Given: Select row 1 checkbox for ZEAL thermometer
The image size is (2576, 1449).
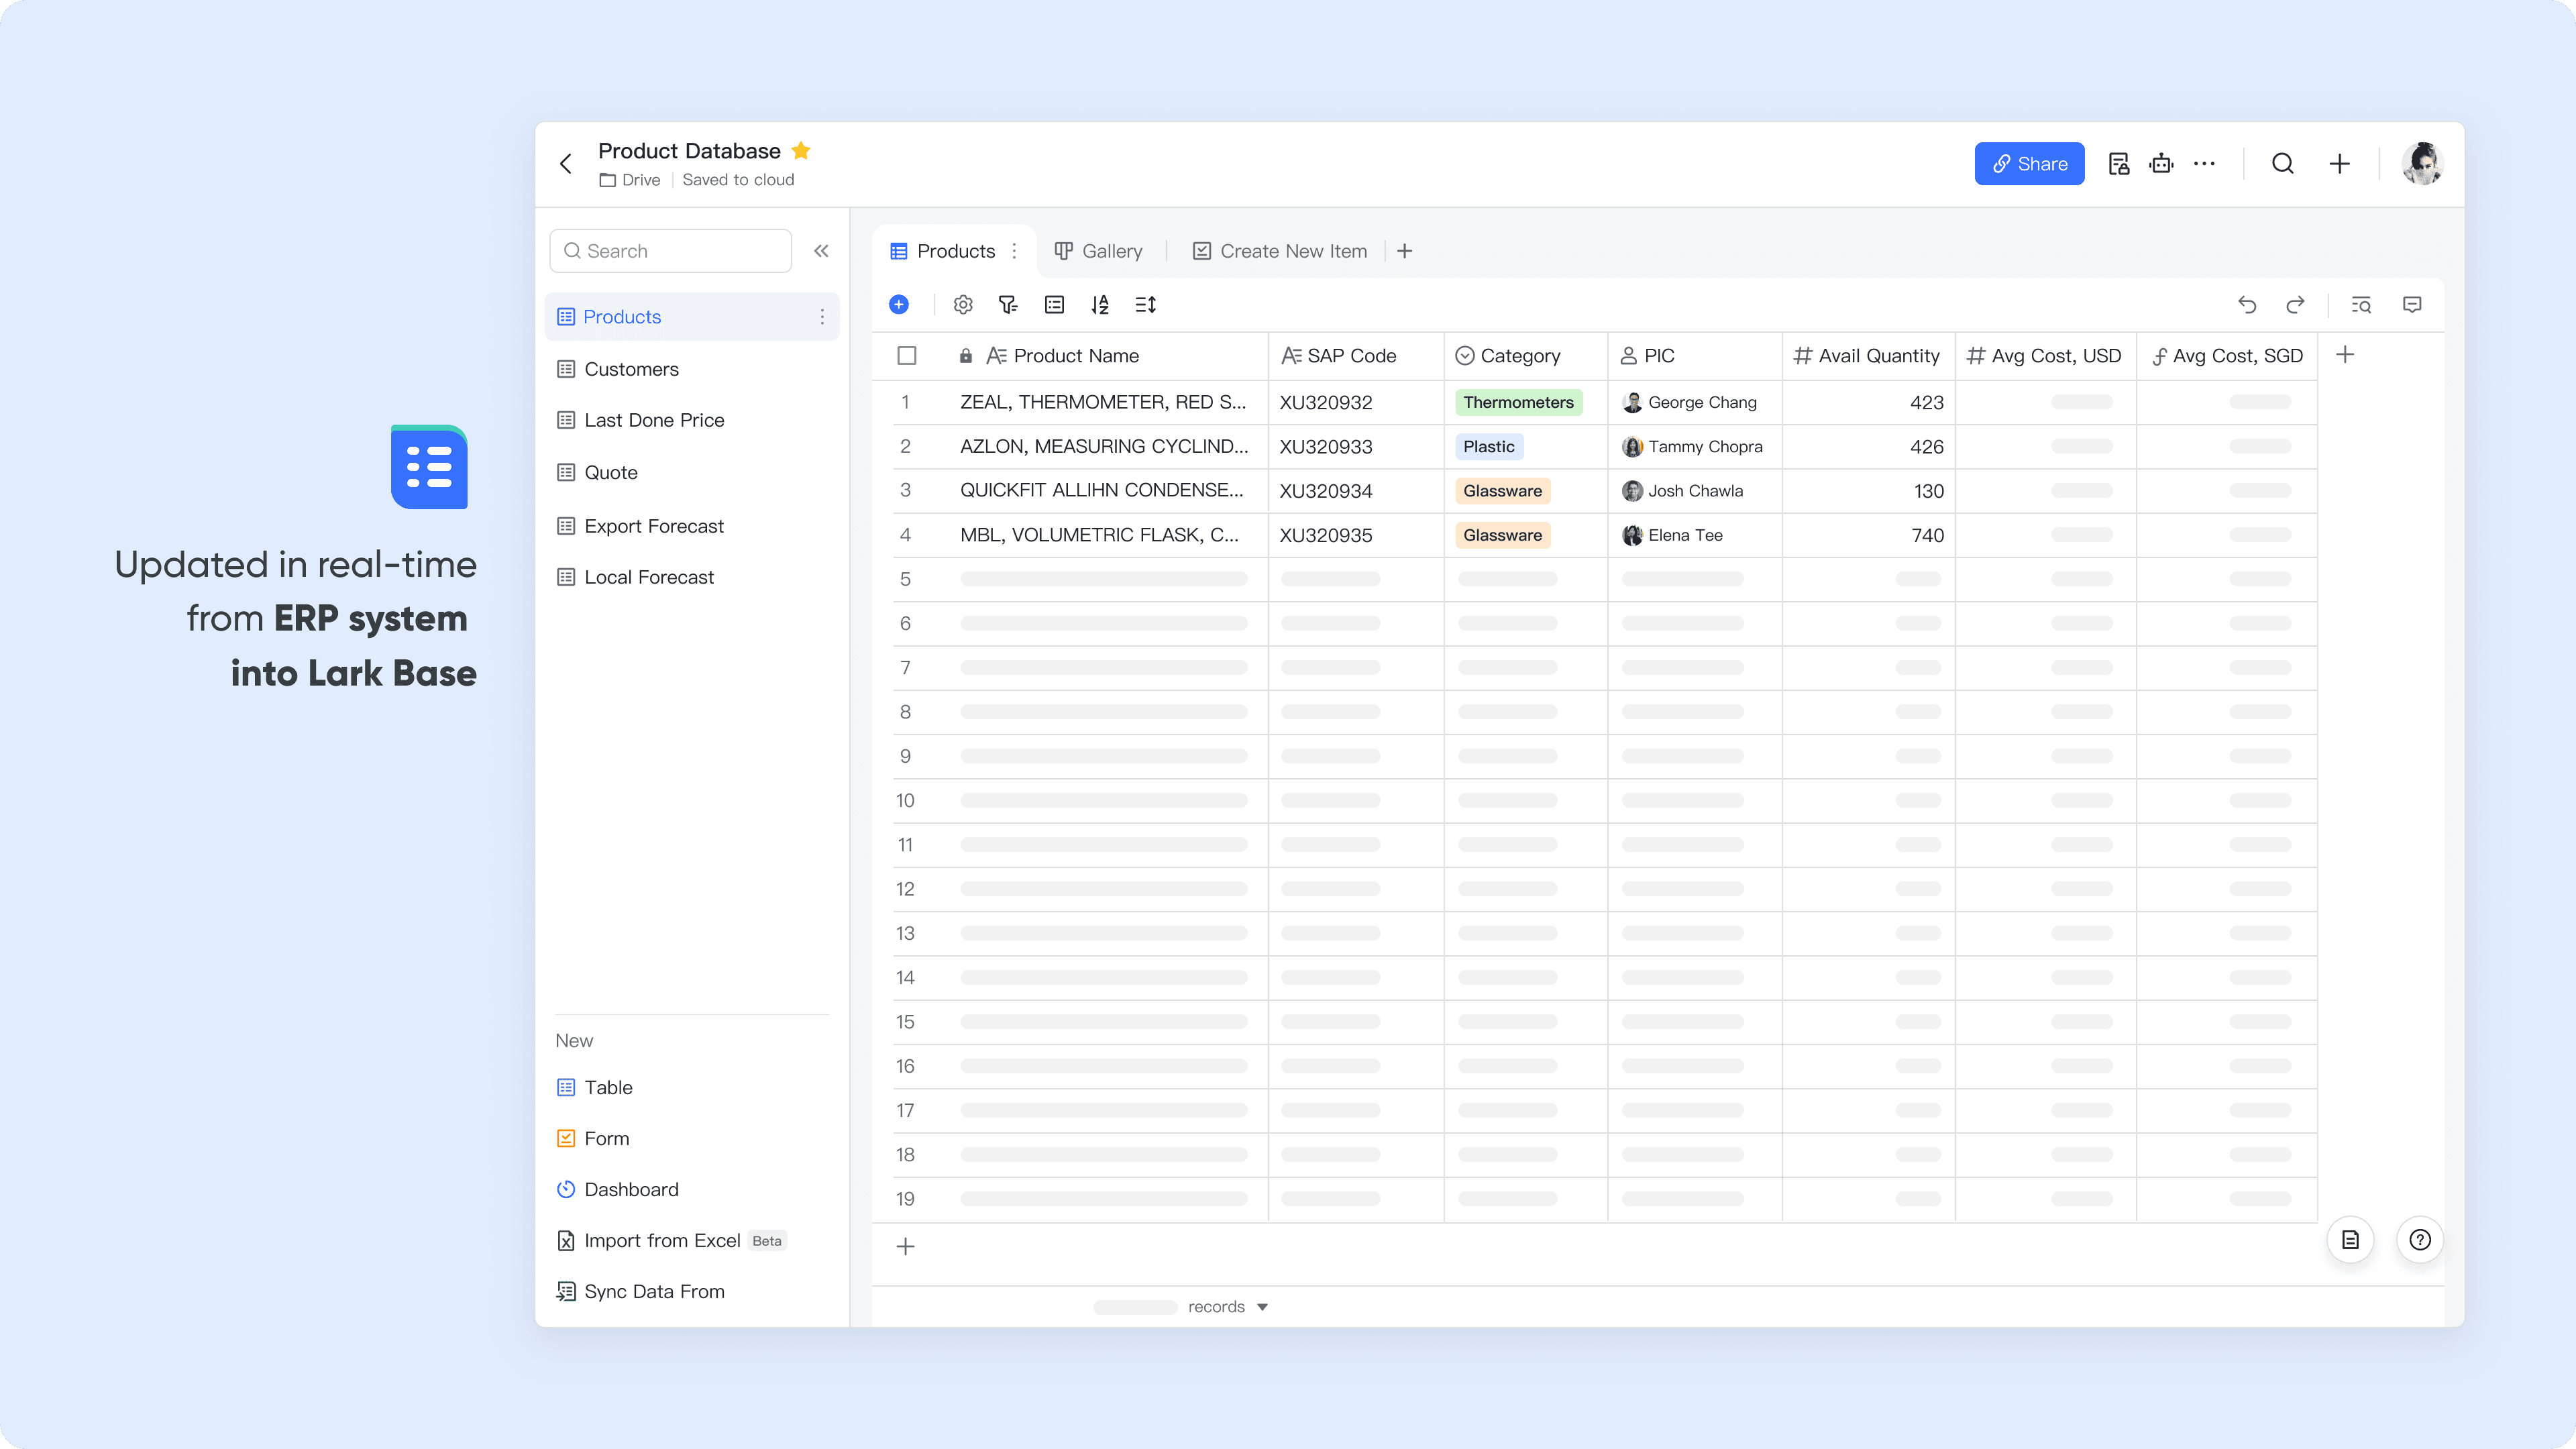Looking at the screenshot, I should [907, 402].
